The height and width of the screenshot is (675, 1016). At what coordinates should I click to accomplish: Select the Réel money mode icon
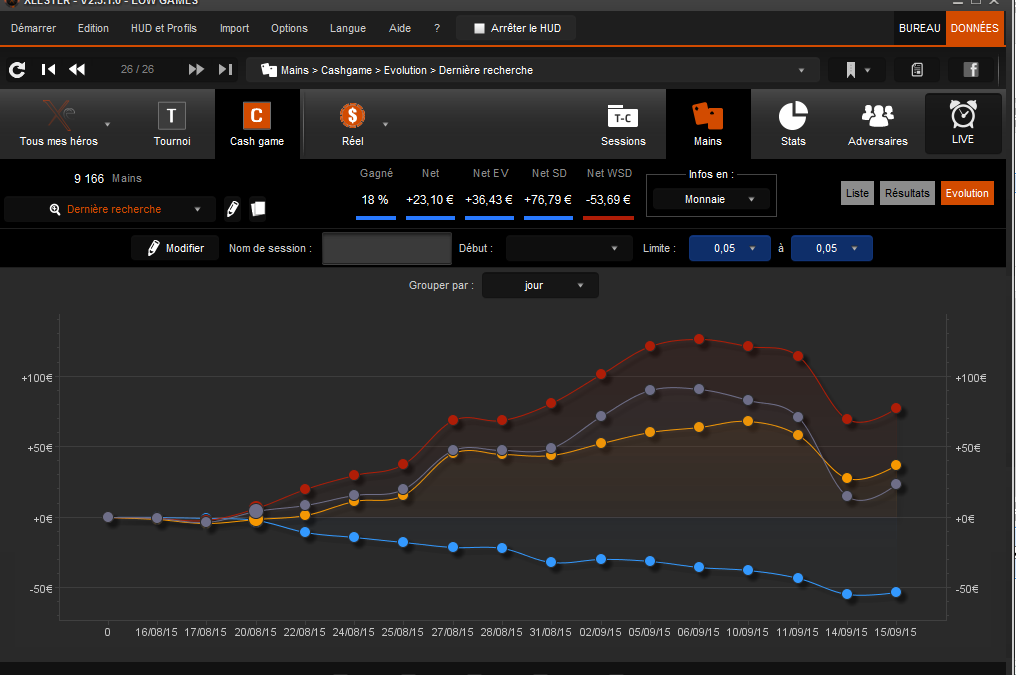coord(352,116)
